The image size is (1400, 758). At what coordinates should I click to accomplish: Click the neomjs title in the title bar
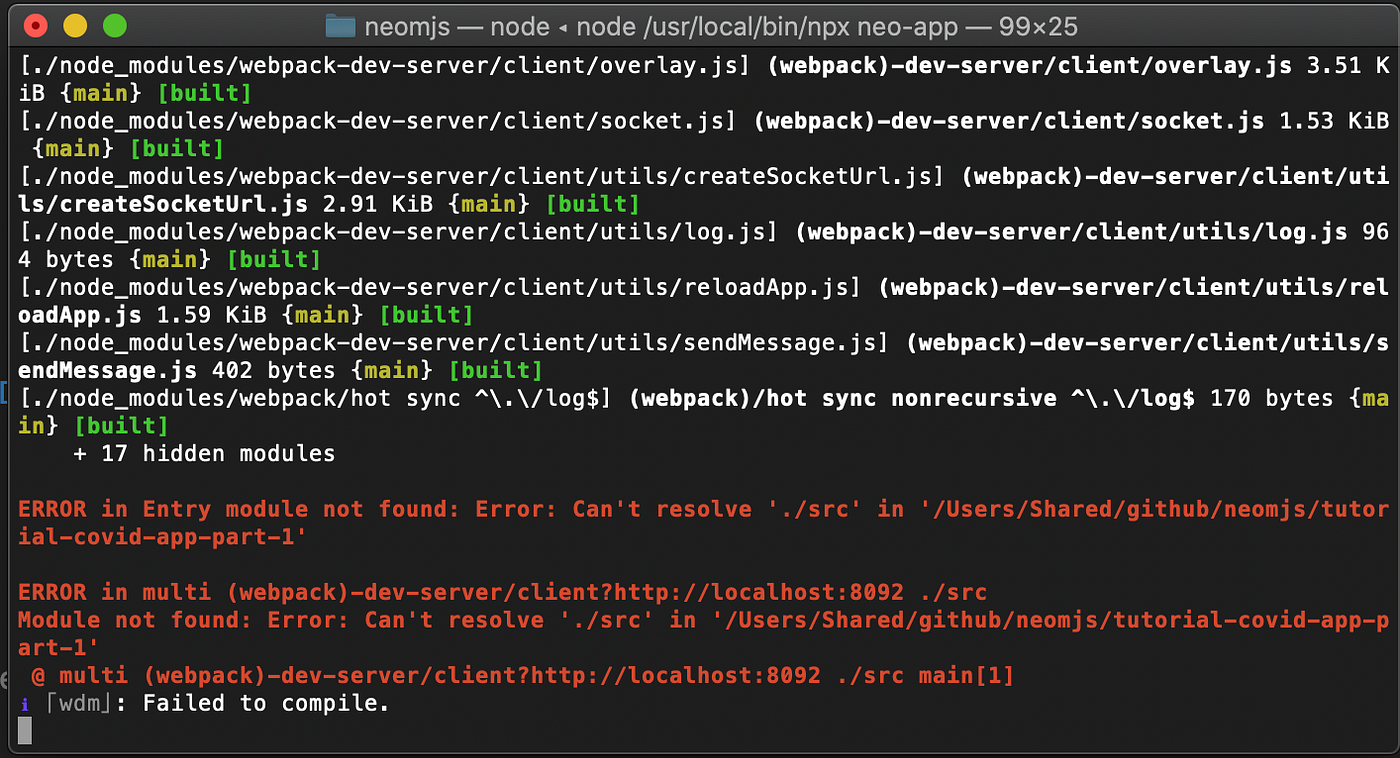coord(407,27)
